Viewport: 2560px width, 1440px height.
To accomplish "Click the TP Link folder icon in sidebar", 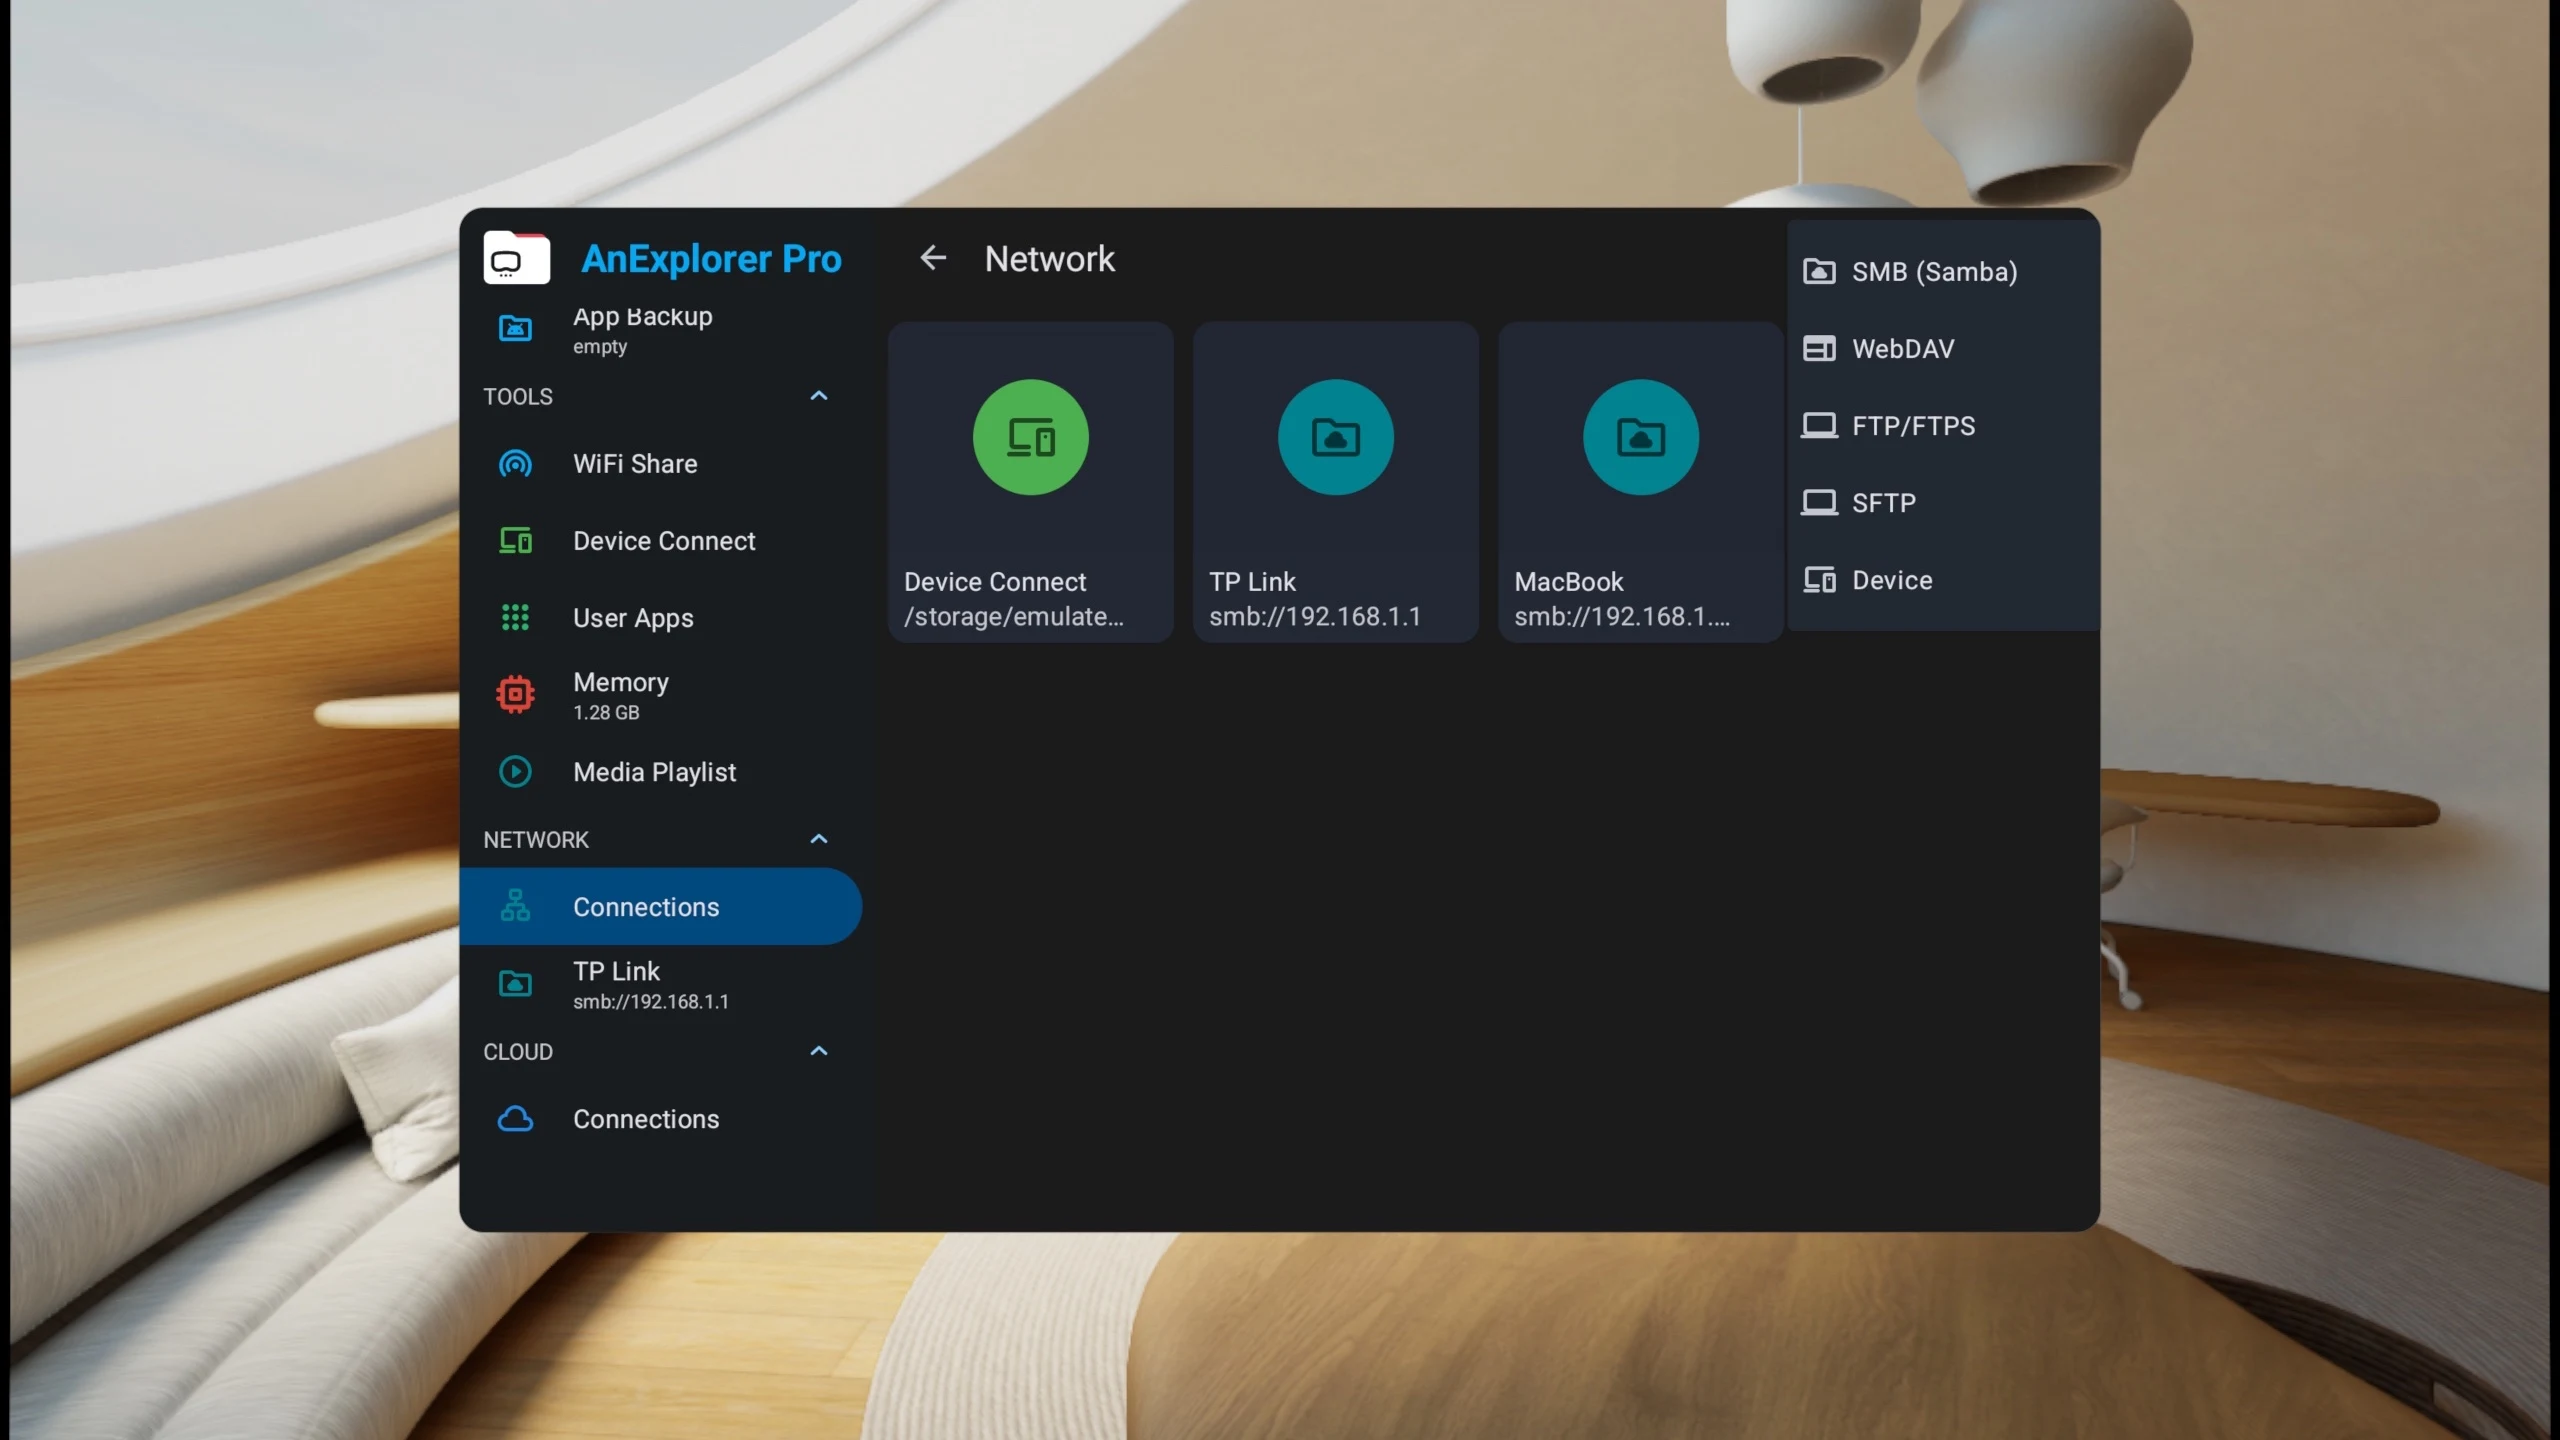I will tap(515, 984).
